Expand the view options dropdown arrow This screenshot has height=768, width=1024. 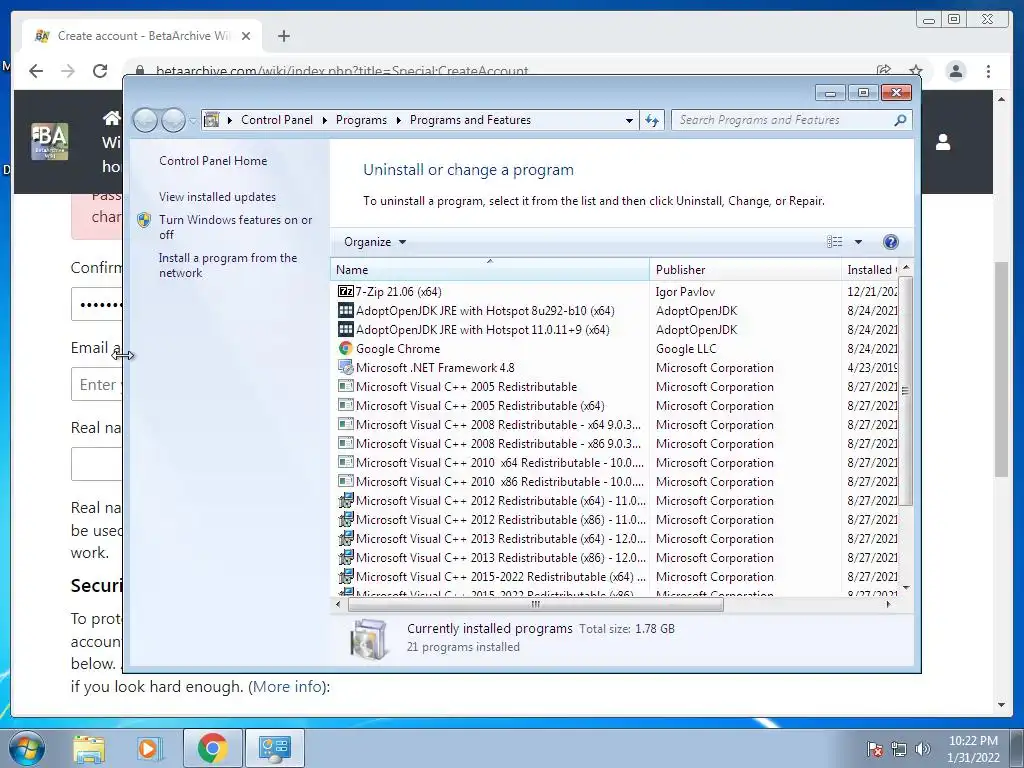coord(858,242)
